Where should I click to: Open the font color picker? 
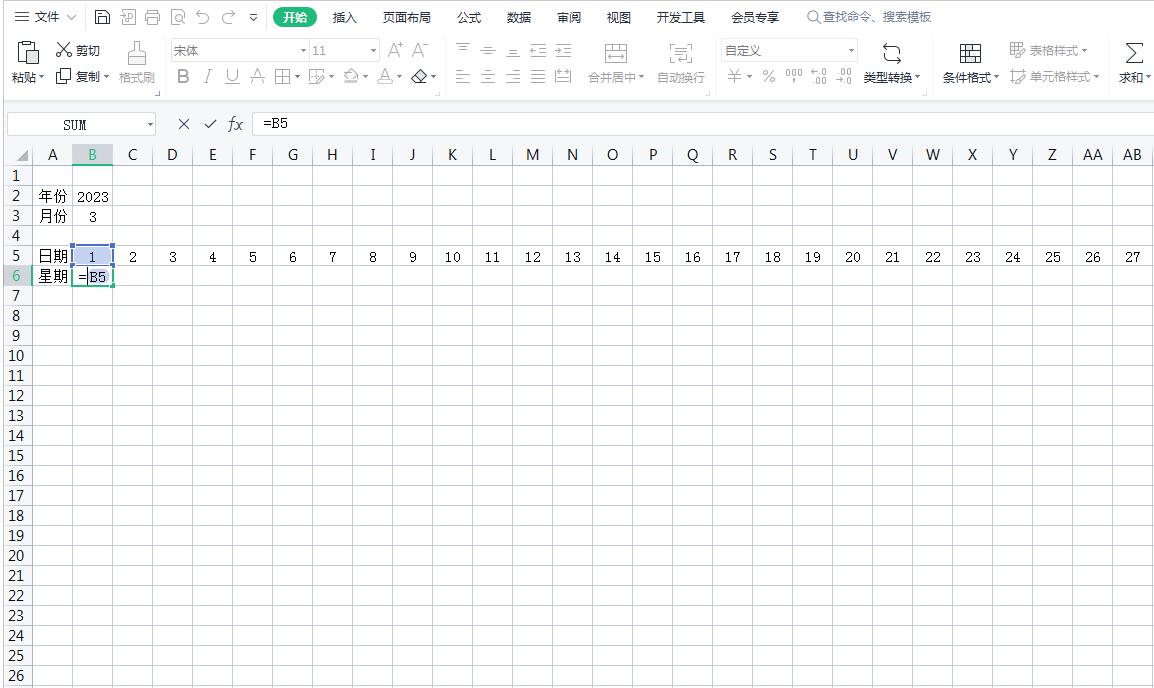click(x=387, y=75)
